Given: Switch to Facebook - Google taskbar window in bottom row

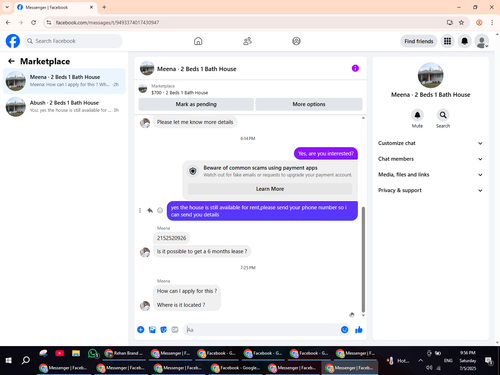Looking at the screenshot, I should tap(236, 368).
